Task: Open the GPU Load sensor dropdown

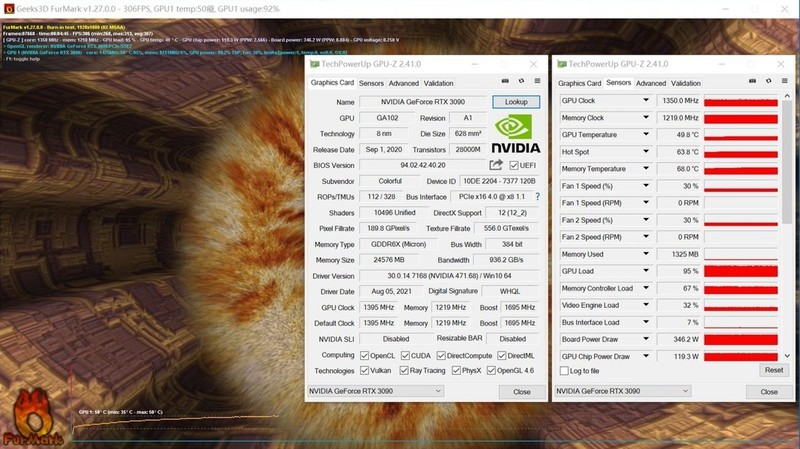Action: pos(646,271)
